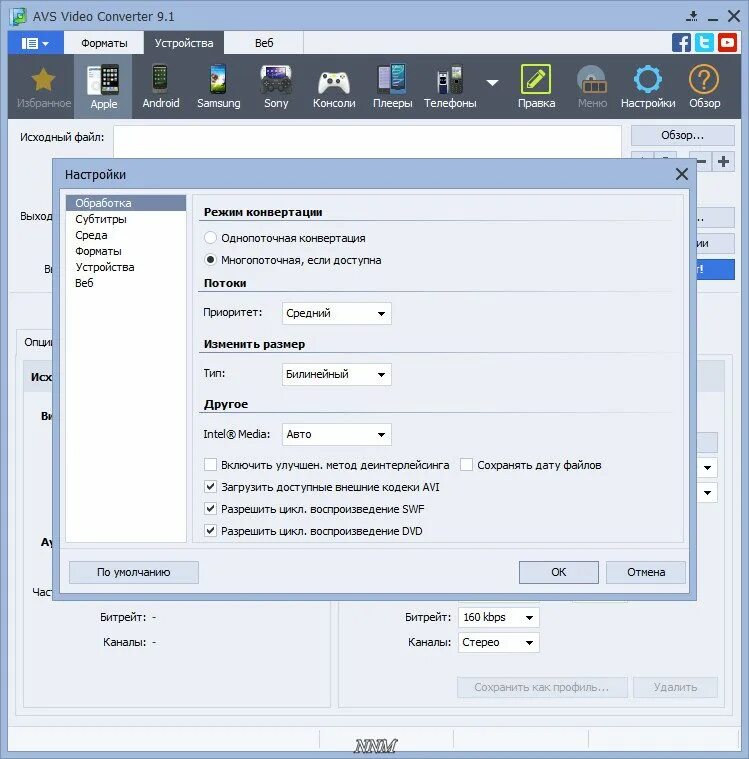Select Веб in settings list
This screenshot has height=759, width=749.
click(126, 283)
